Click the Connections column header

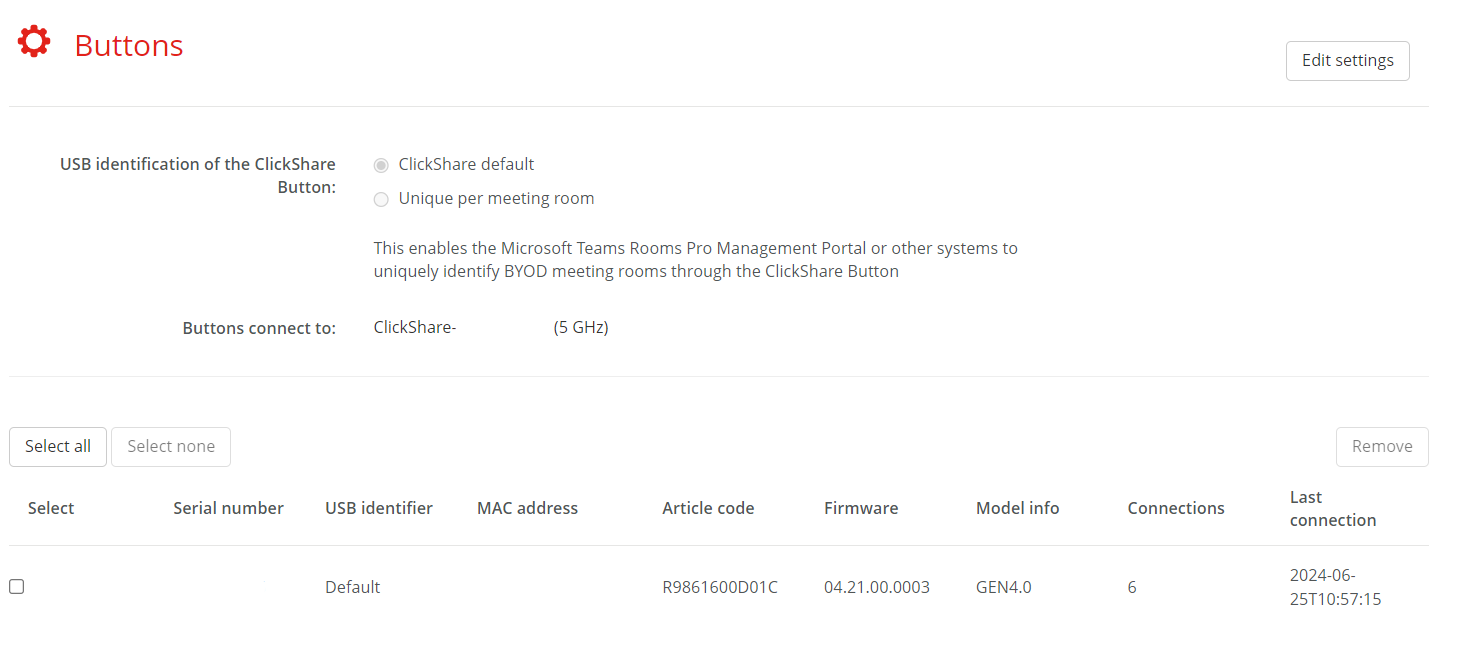click(1176, 508)
